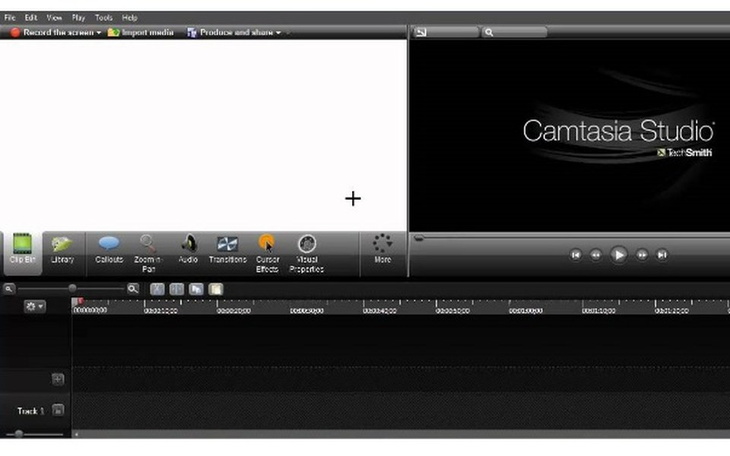Select the Zoom-n-Pan tool
This screenshot has width=730, height=456.
click(148, 249)
